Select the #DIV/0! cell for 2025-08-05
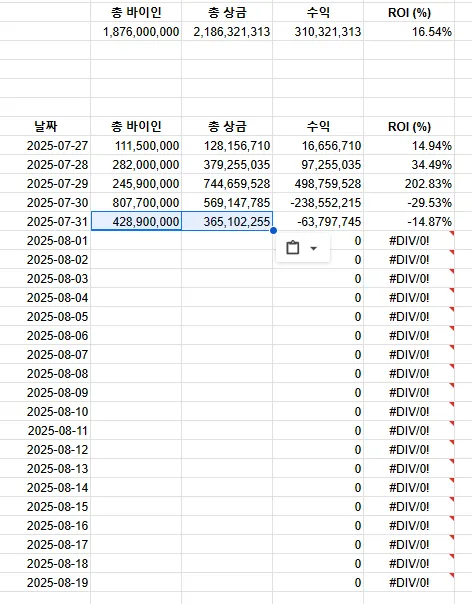 tap(409, 317)
